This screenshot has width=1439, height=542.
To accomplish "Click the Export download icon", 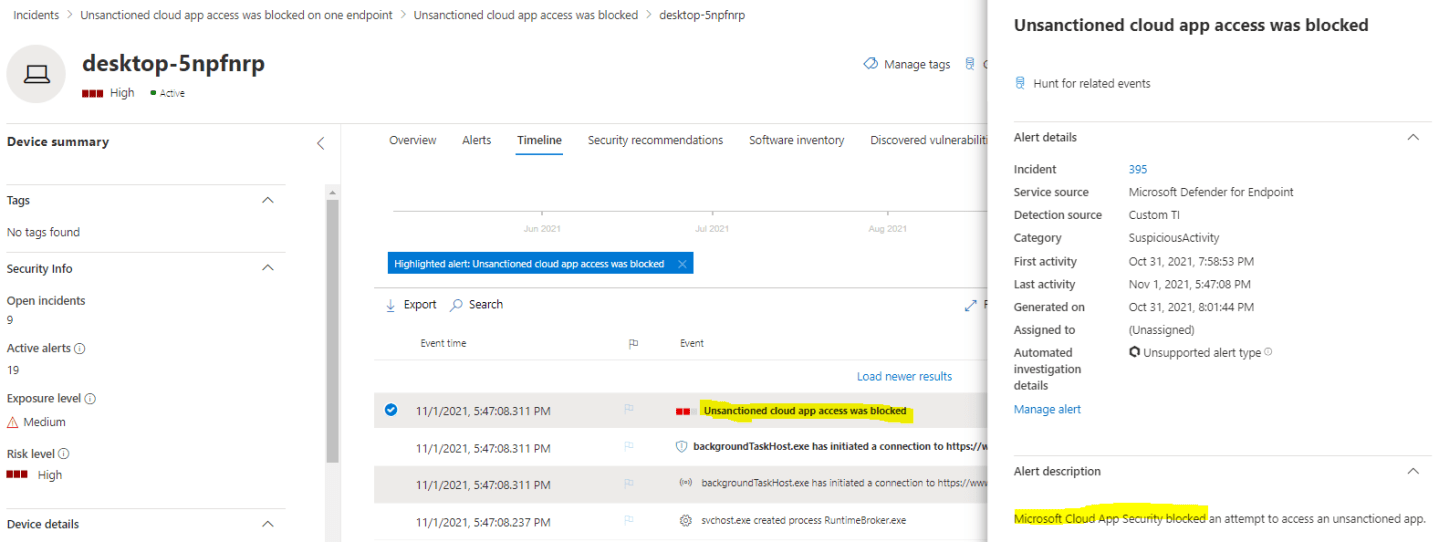I will 391,305.
